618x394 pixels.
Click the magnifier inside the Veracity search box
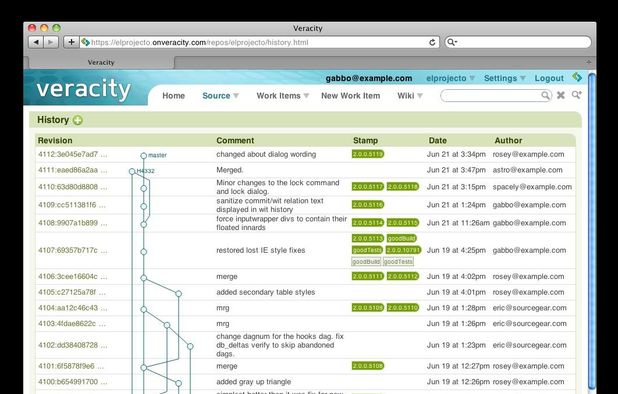[545, 95]
